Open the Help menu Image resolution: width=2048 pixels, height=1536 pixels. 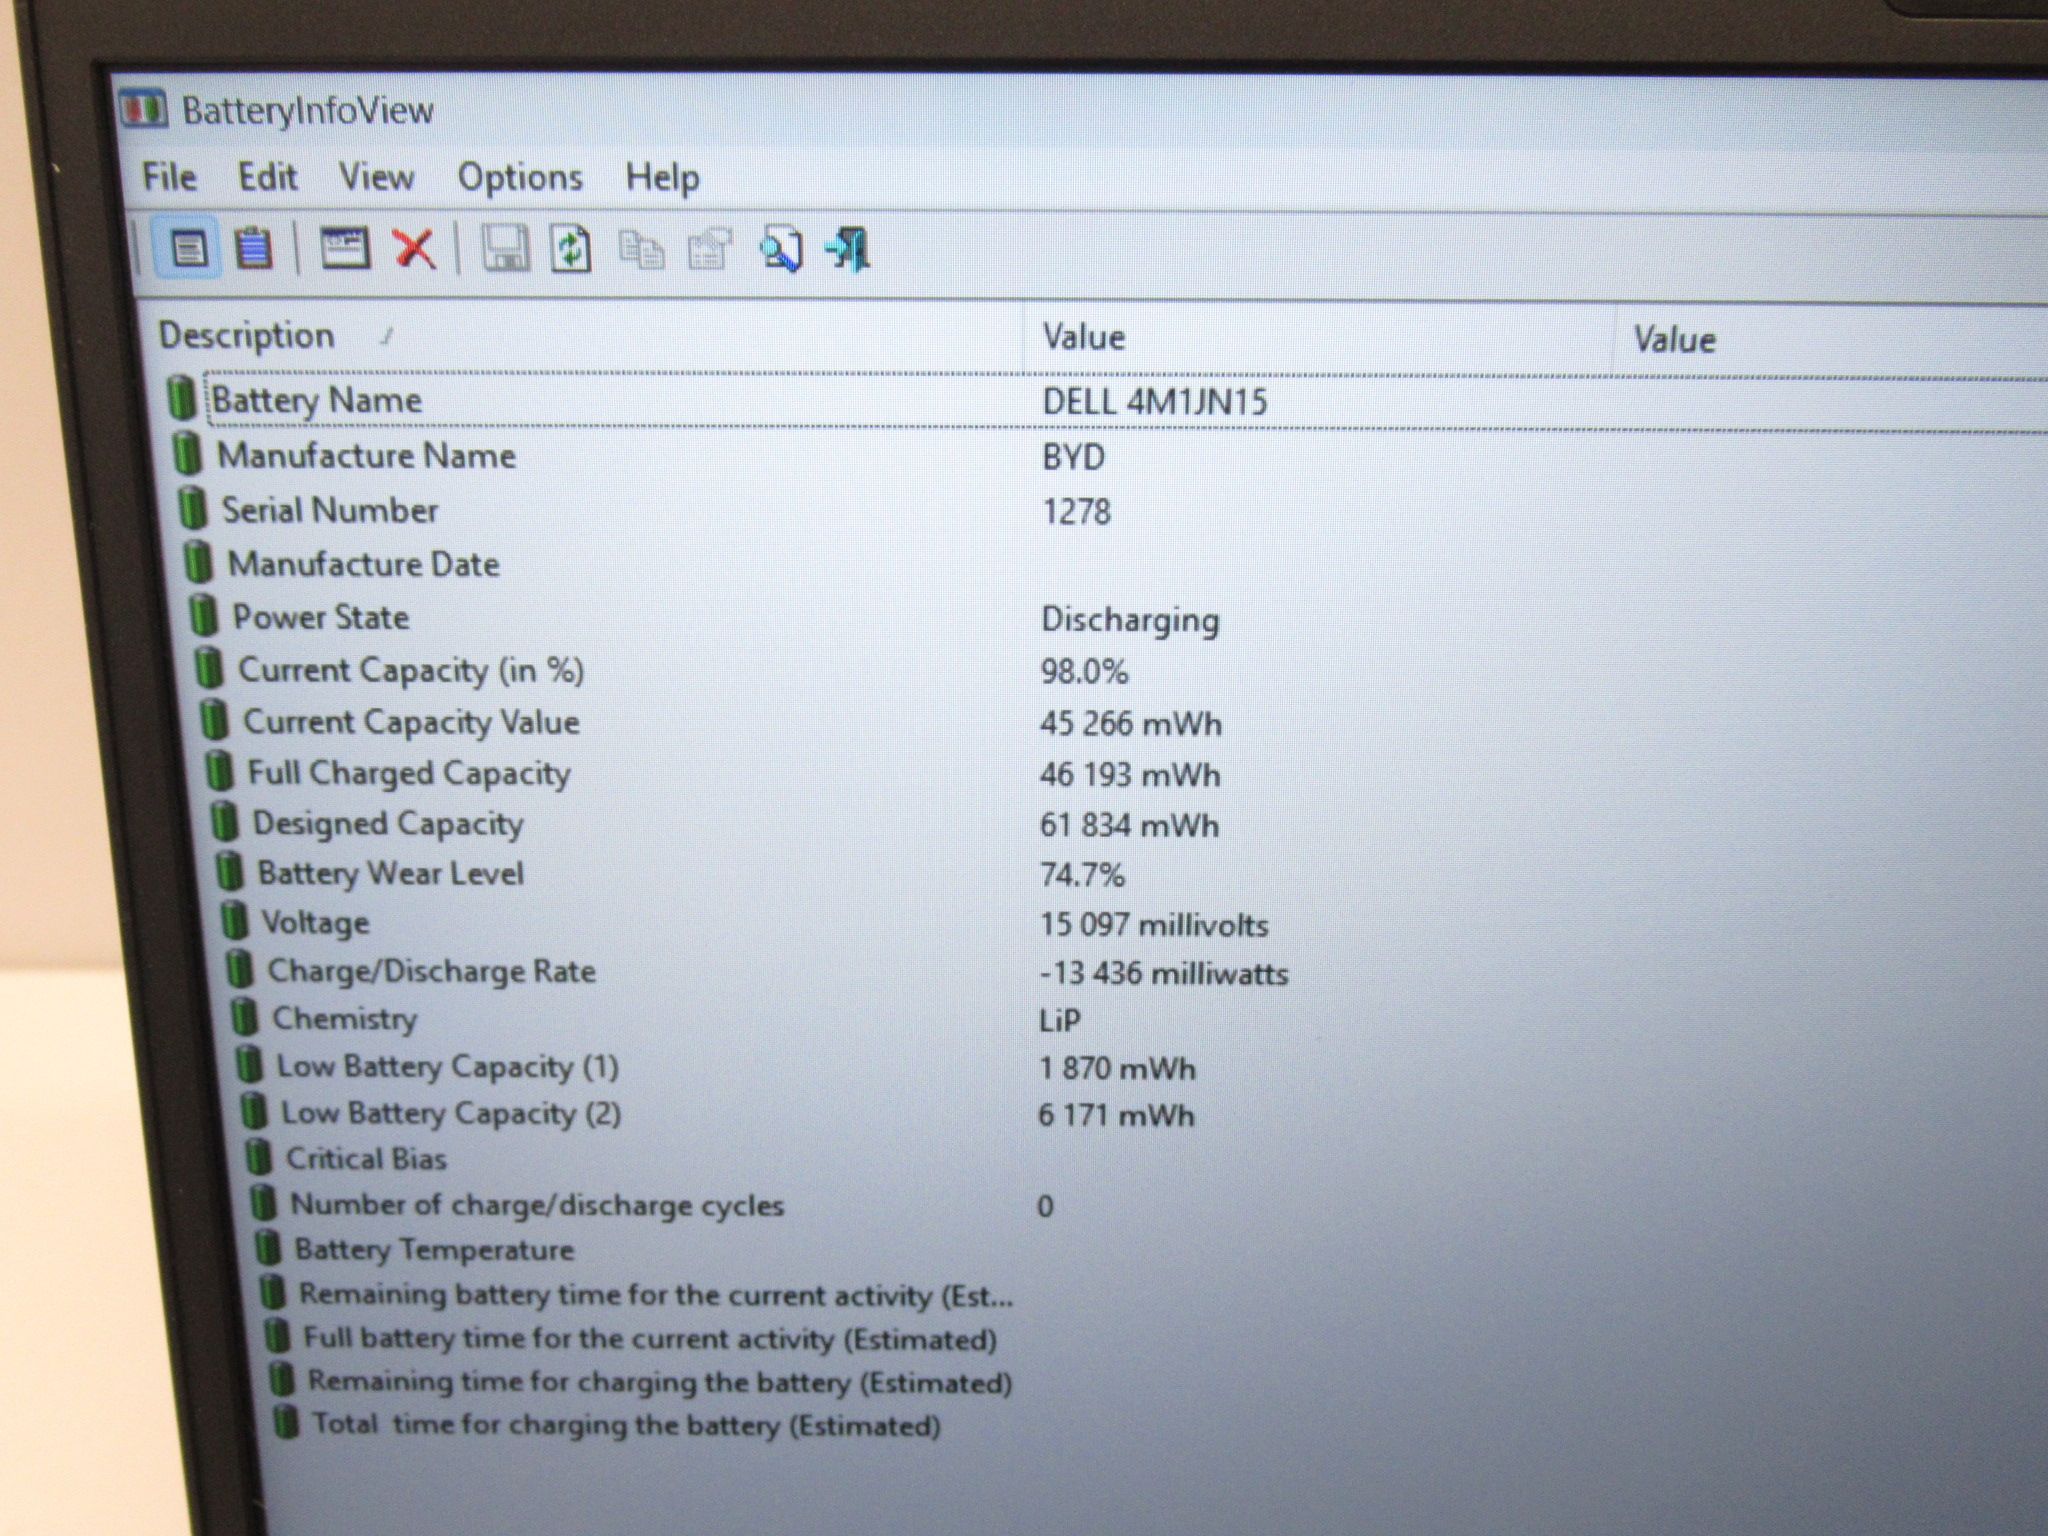(662, 179)
